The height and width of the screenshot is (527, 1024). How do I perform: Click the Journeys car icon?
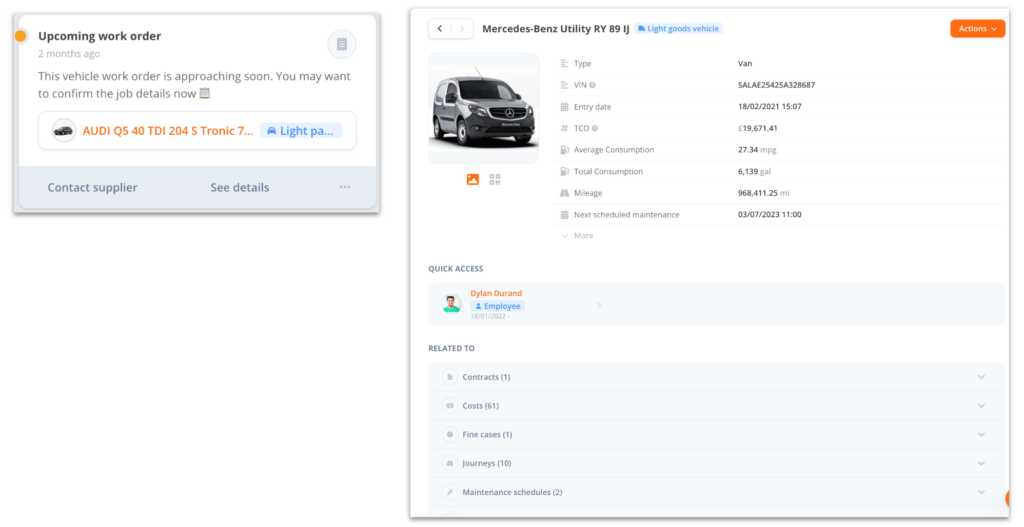point(449,463)
